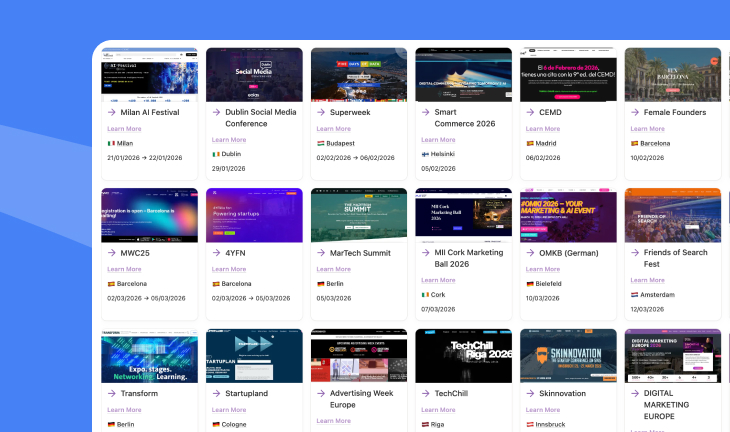Follow Learn More link under Startupland
This screenshot has width=730, height=432.
(229, 410)
